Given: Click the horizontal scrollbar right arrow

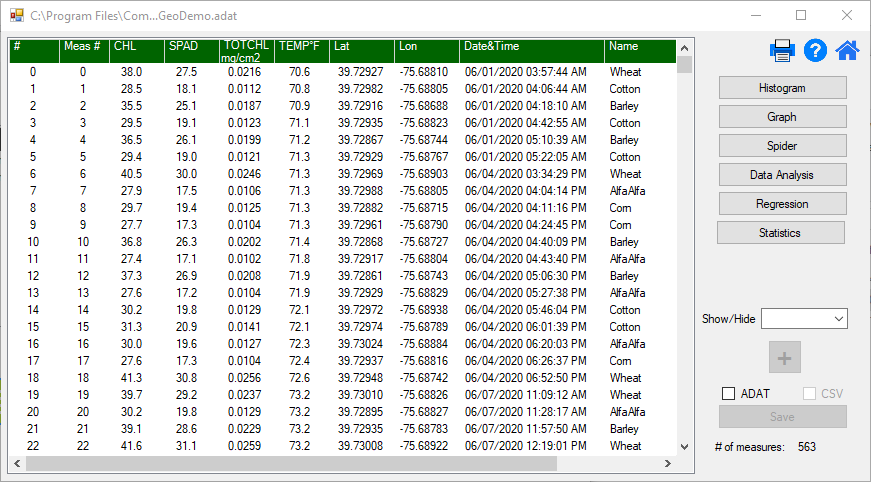Looking at the screenshot, I should pyautogui.click(x=669, y=464).
